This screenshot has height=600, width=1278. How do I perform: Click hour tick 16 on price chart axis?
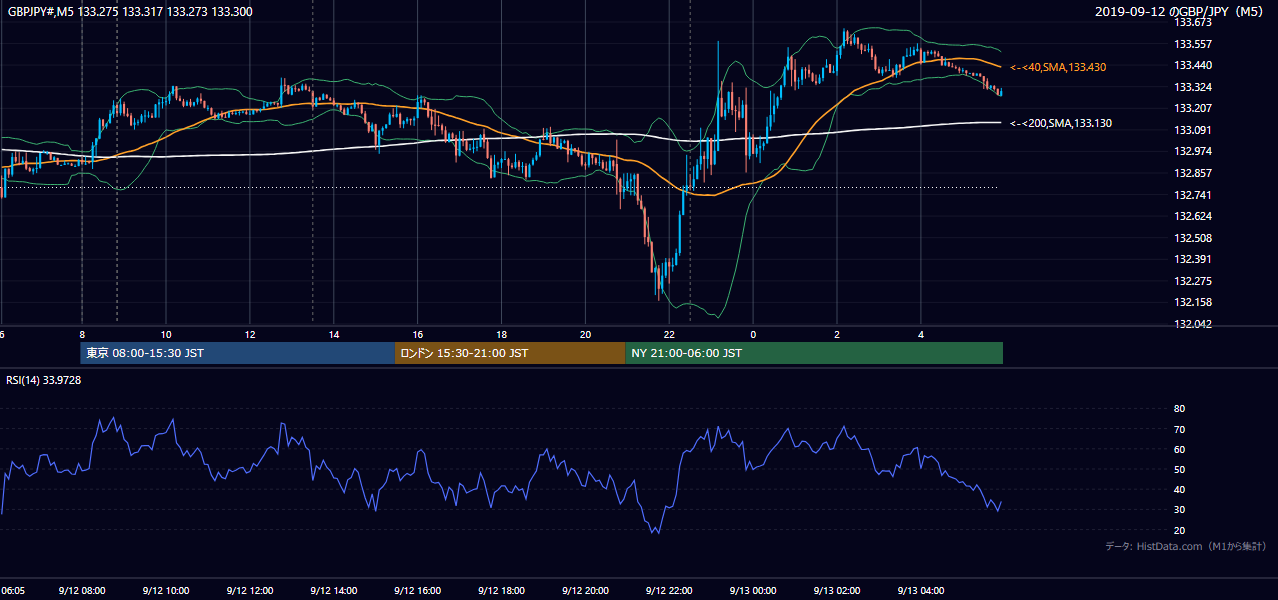click(418, 335)
